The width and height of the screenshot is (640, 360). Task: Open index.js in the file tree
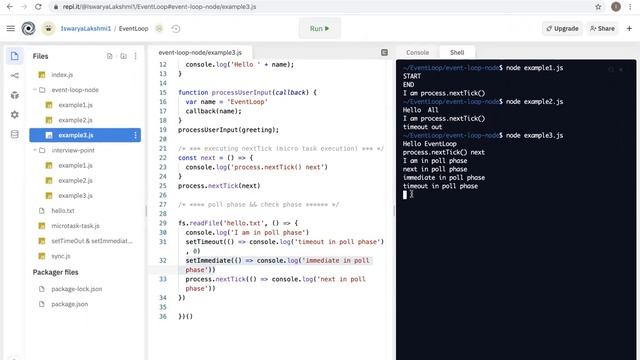click(x=62, y=75)
